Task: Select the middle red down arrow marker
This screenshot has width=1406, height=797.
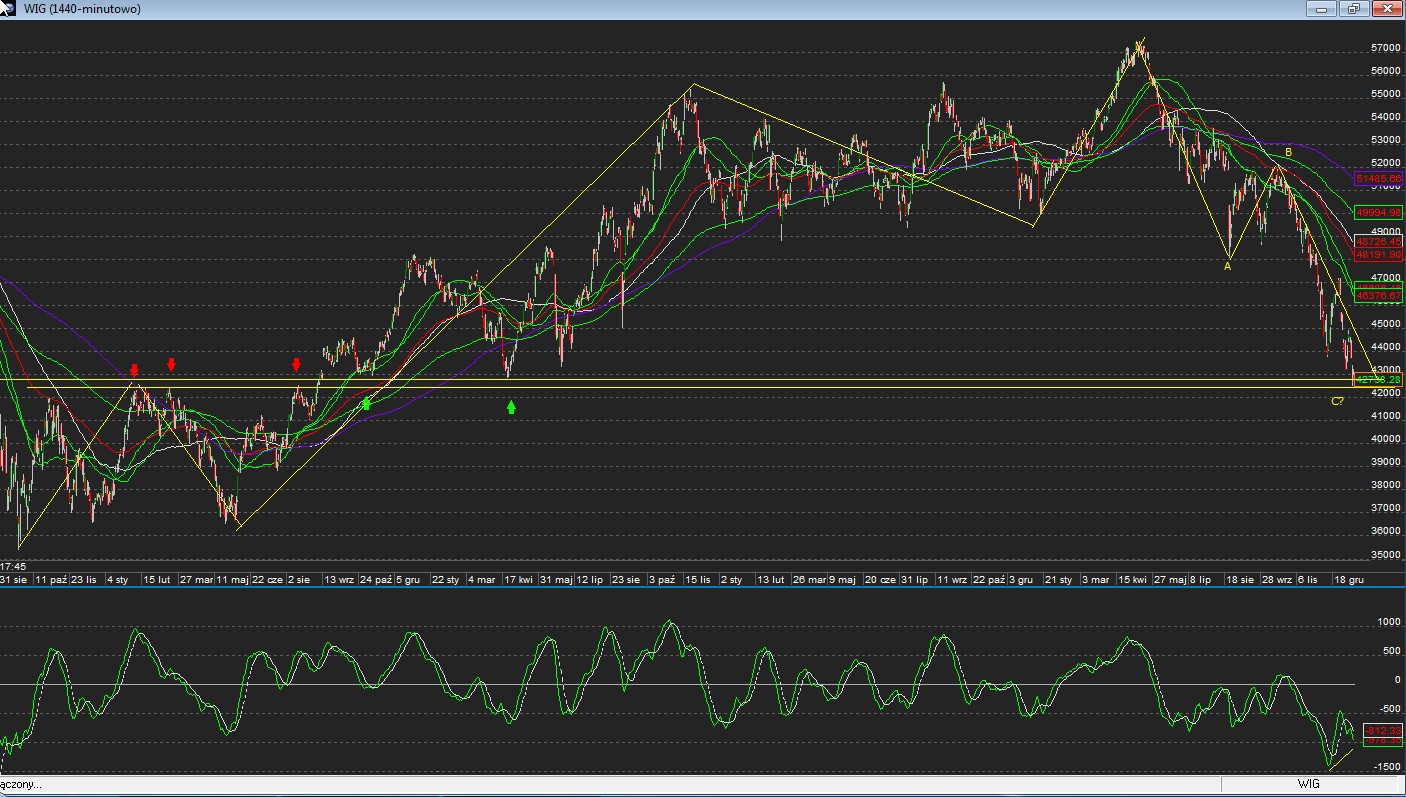Action: tap(171, 364)
